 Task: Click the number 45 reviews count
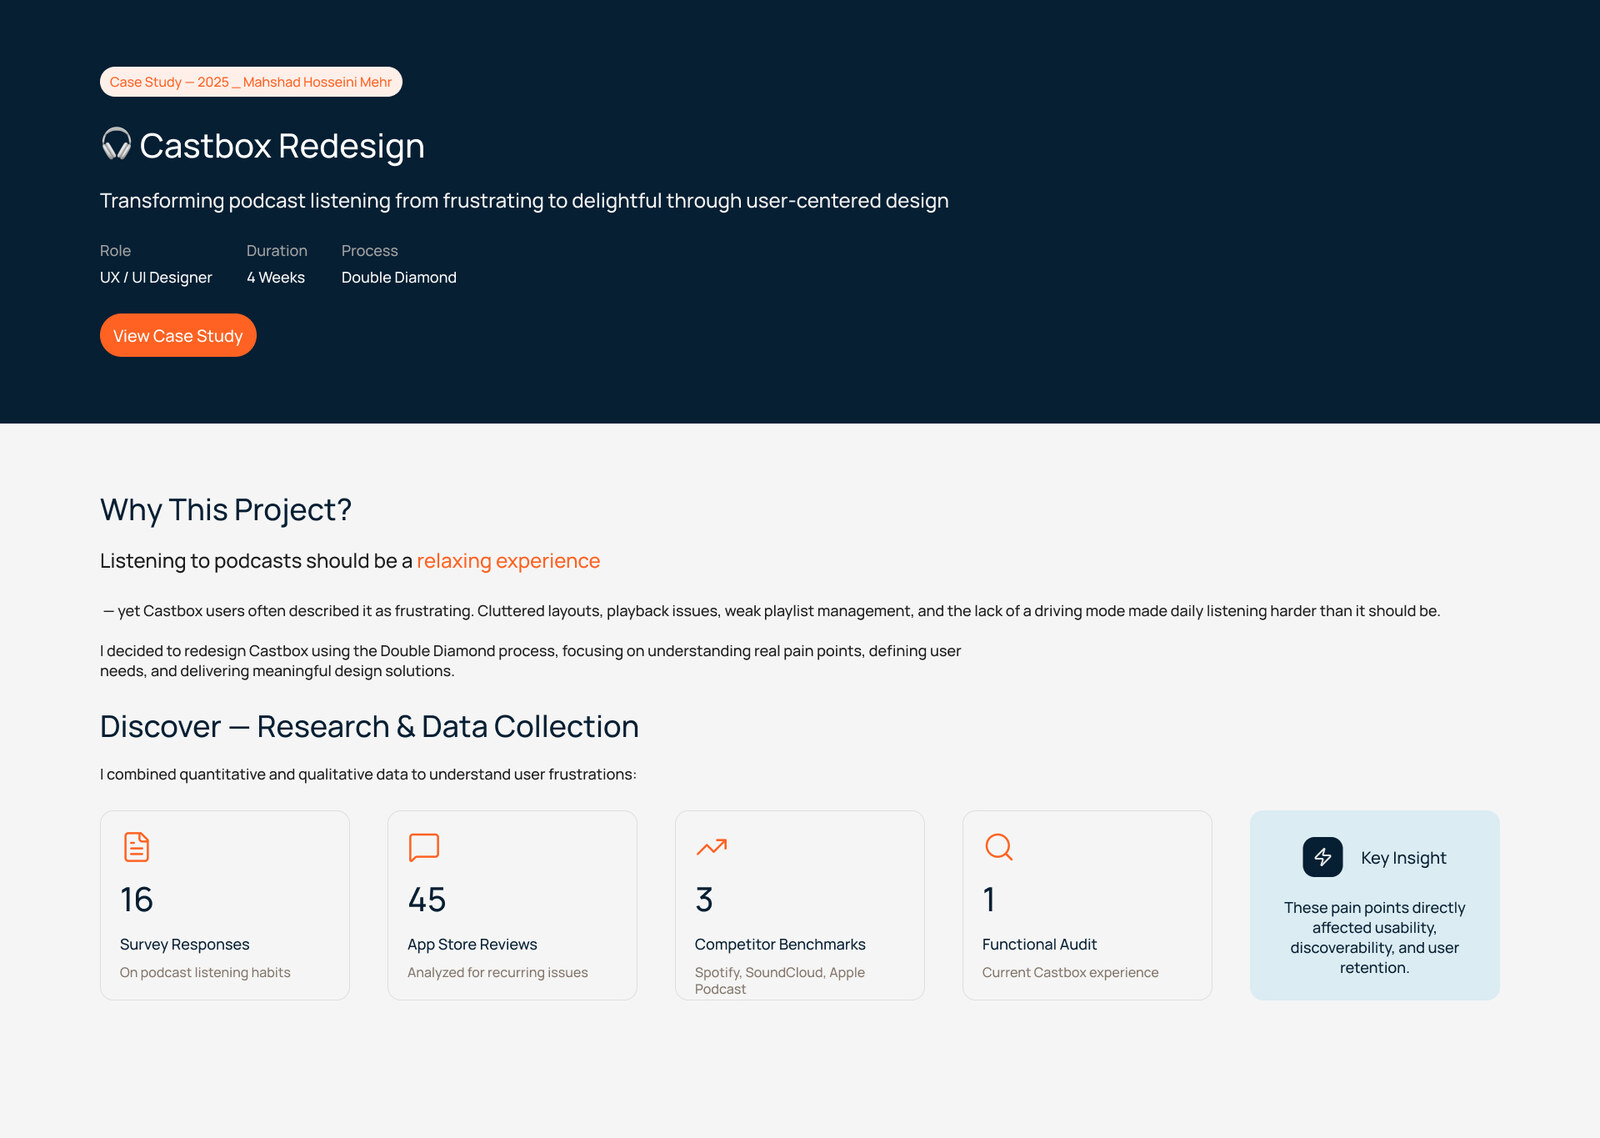(x=427, y=900)
